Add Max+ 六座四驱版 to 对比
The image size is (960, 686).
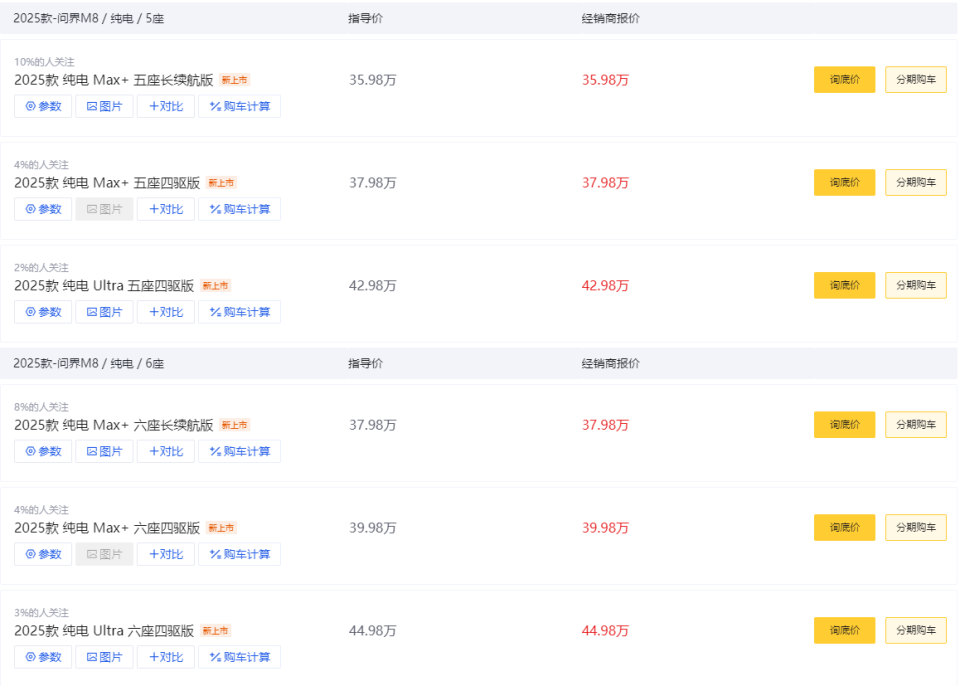pyautogui.click(x=166, y=554)
